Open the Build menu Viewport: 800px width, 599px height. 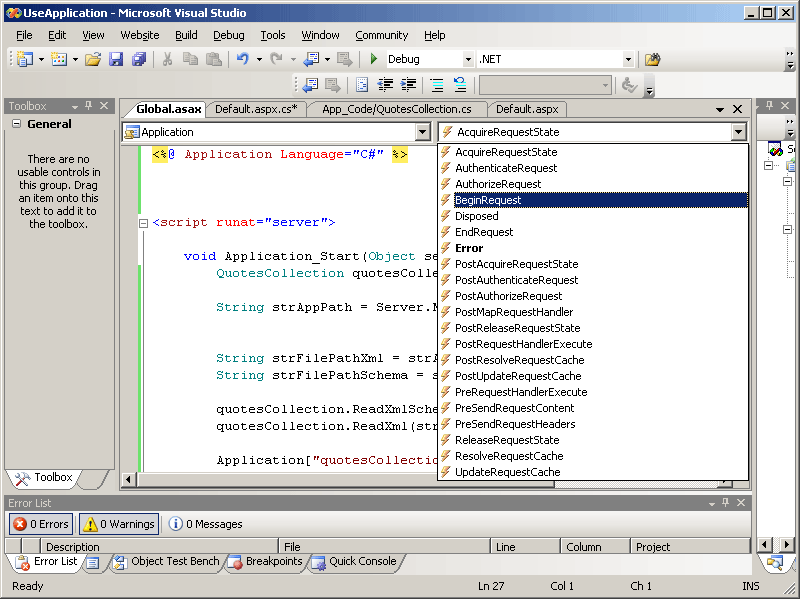click(186, 35)
